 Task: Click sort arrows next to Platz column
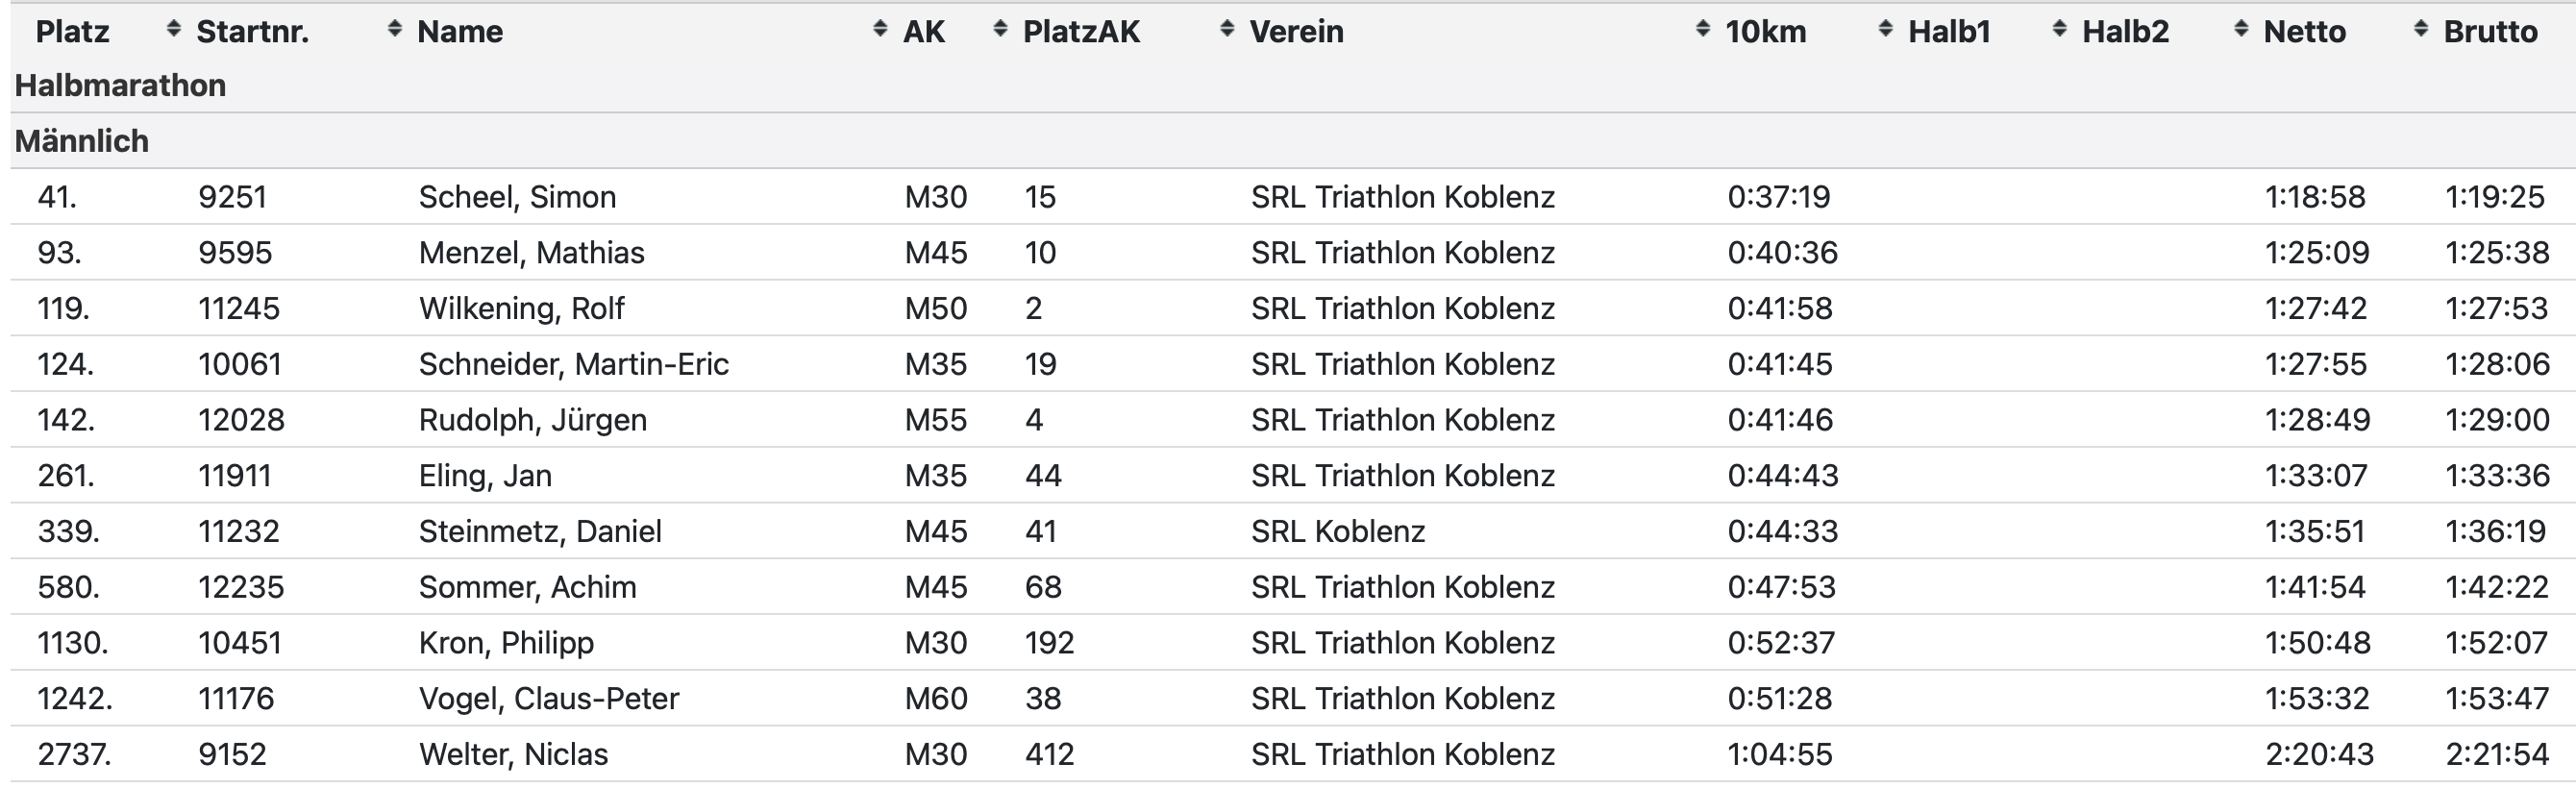174,30
